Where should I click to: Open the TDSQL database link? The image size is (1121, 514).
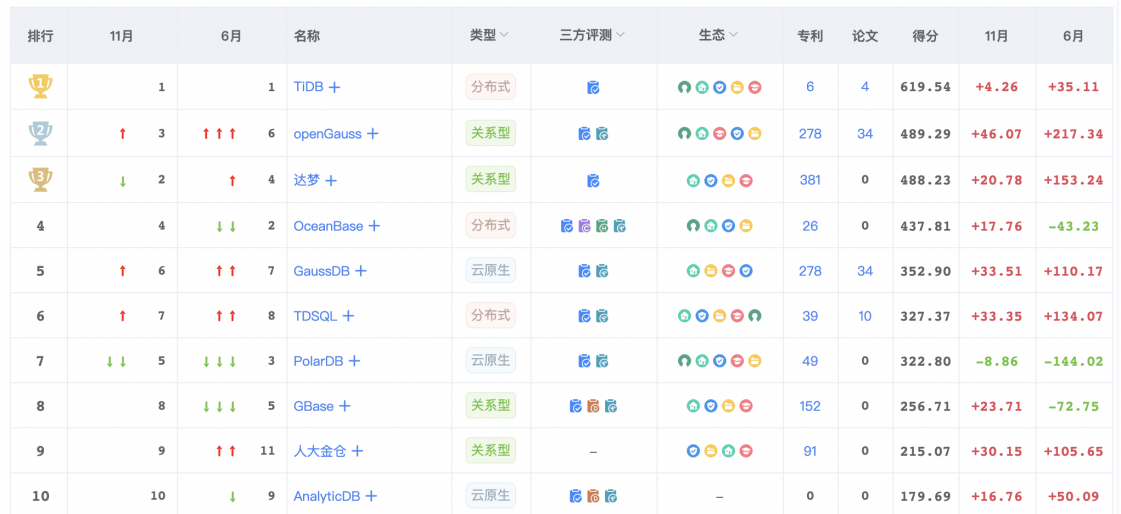(315, 315)
